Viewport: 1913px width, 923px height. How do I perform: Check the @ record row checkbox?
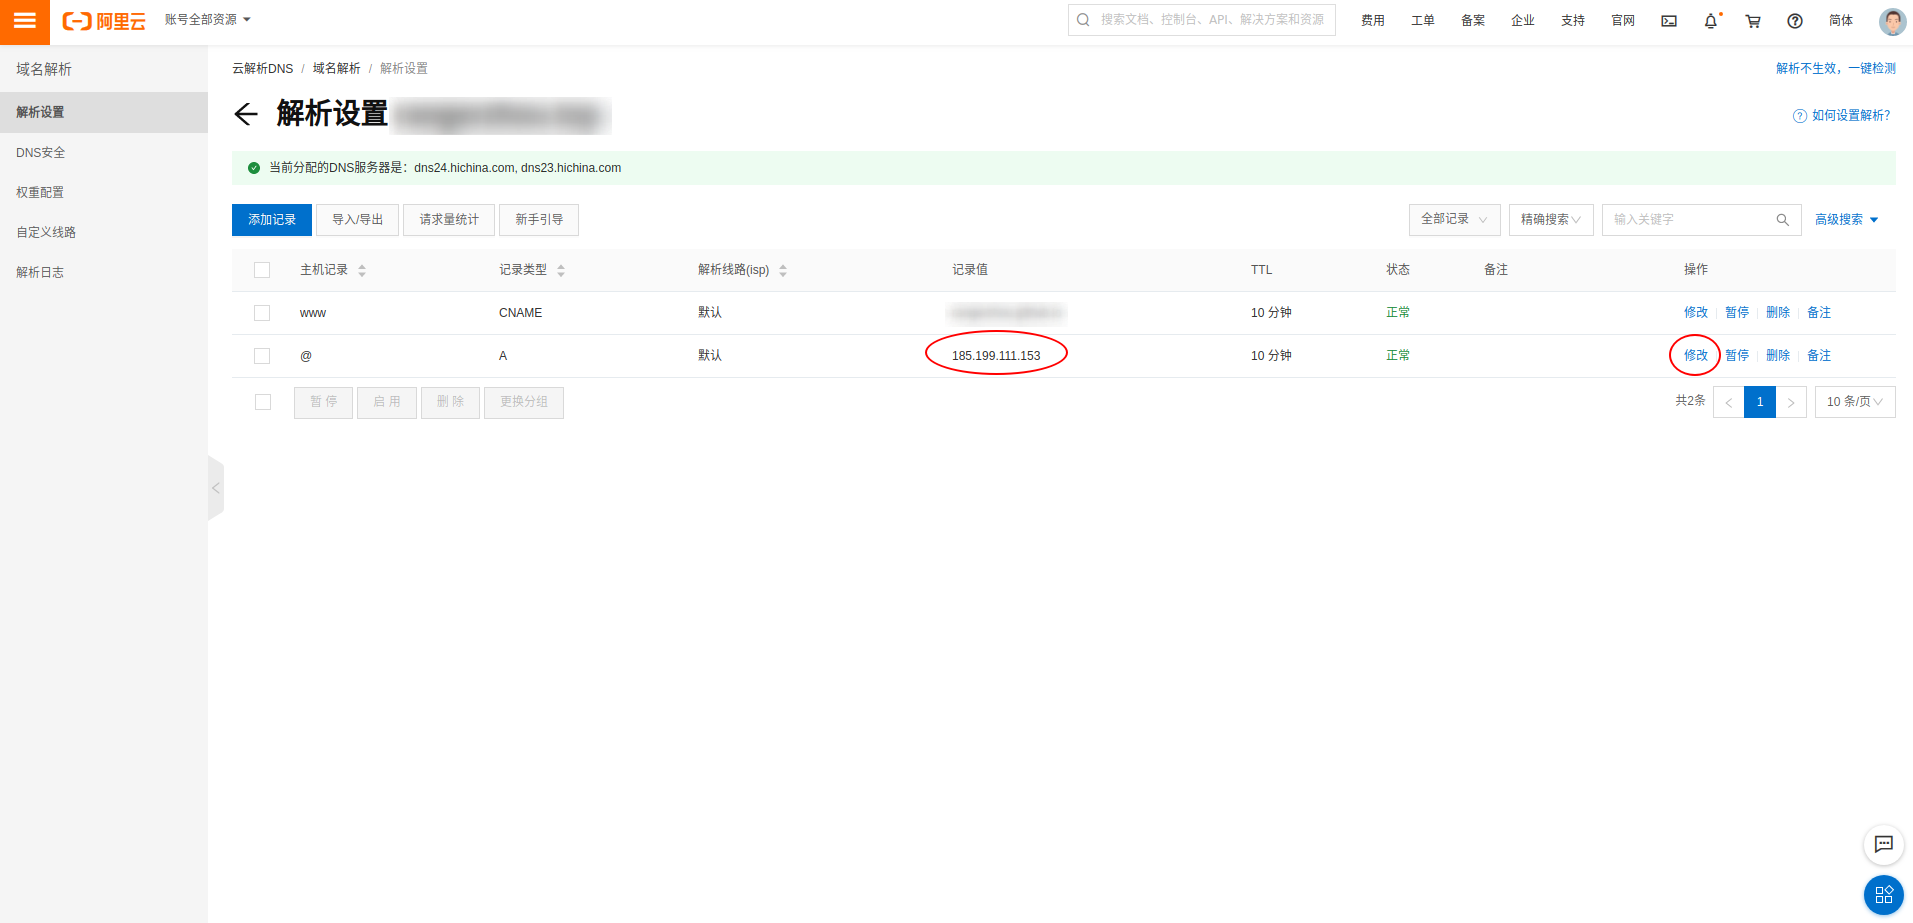point(262,356)
